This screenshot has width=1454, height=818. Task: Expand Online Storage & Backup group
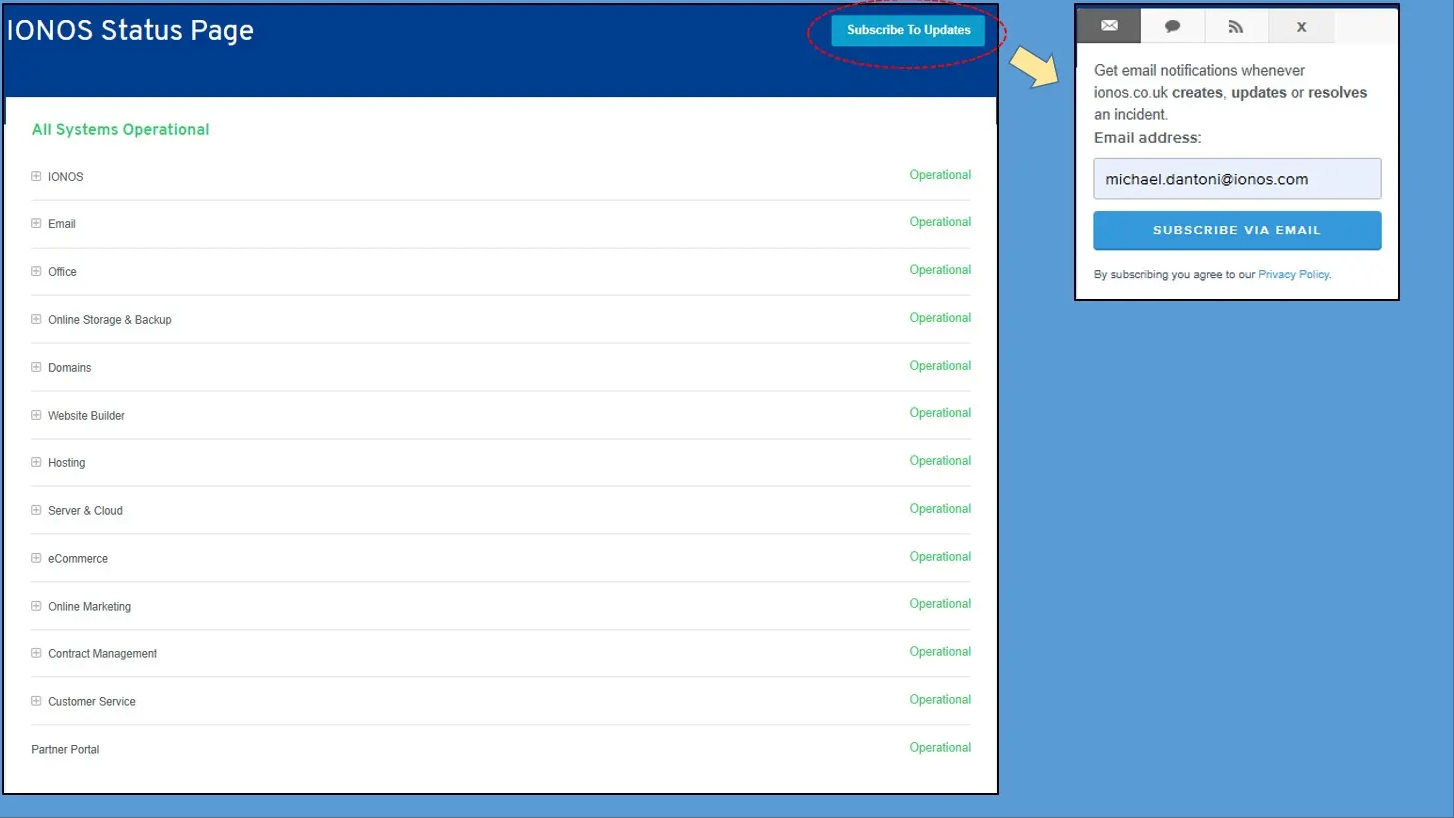pyautogui.click(x=36, y=319)
